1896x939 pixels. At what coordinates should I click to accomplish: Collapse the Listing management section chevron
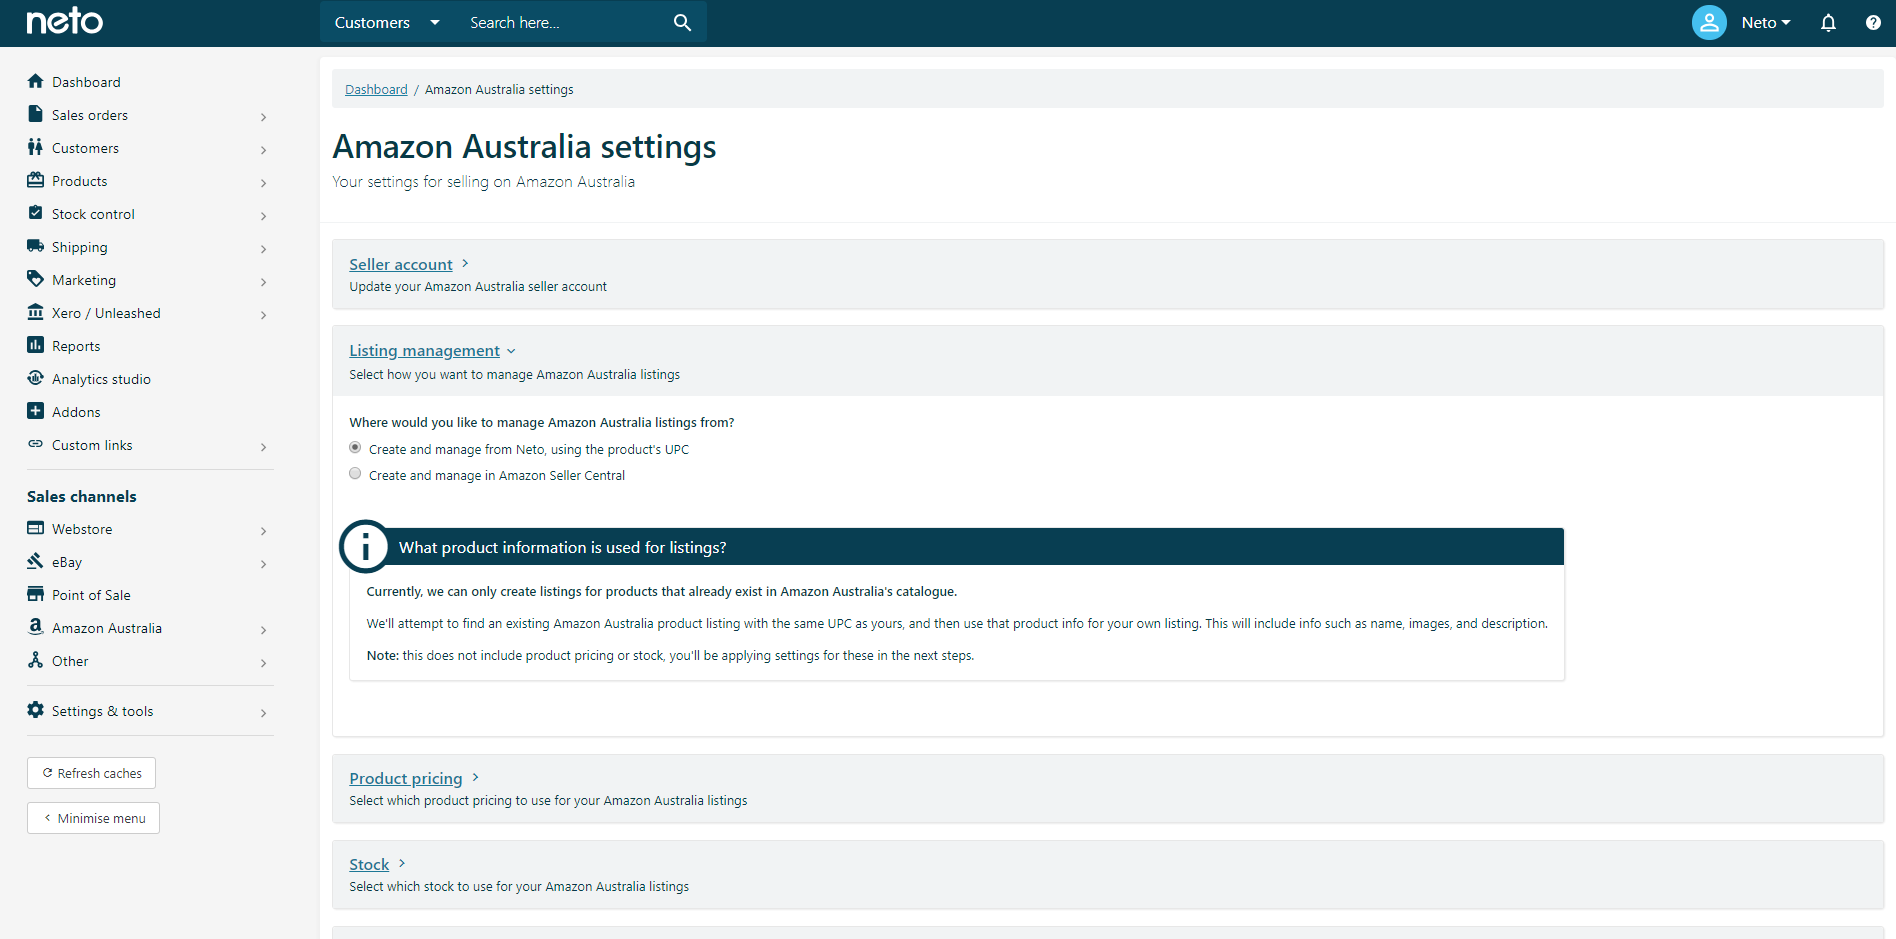point(511,351)
